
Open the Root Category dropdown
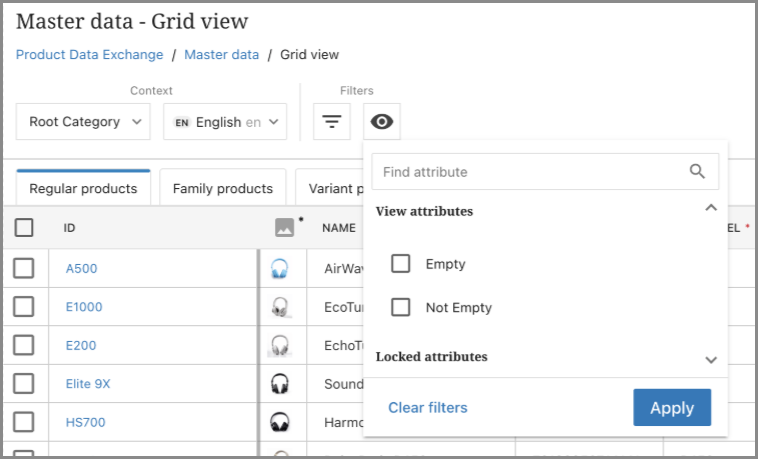click(83, 122)
